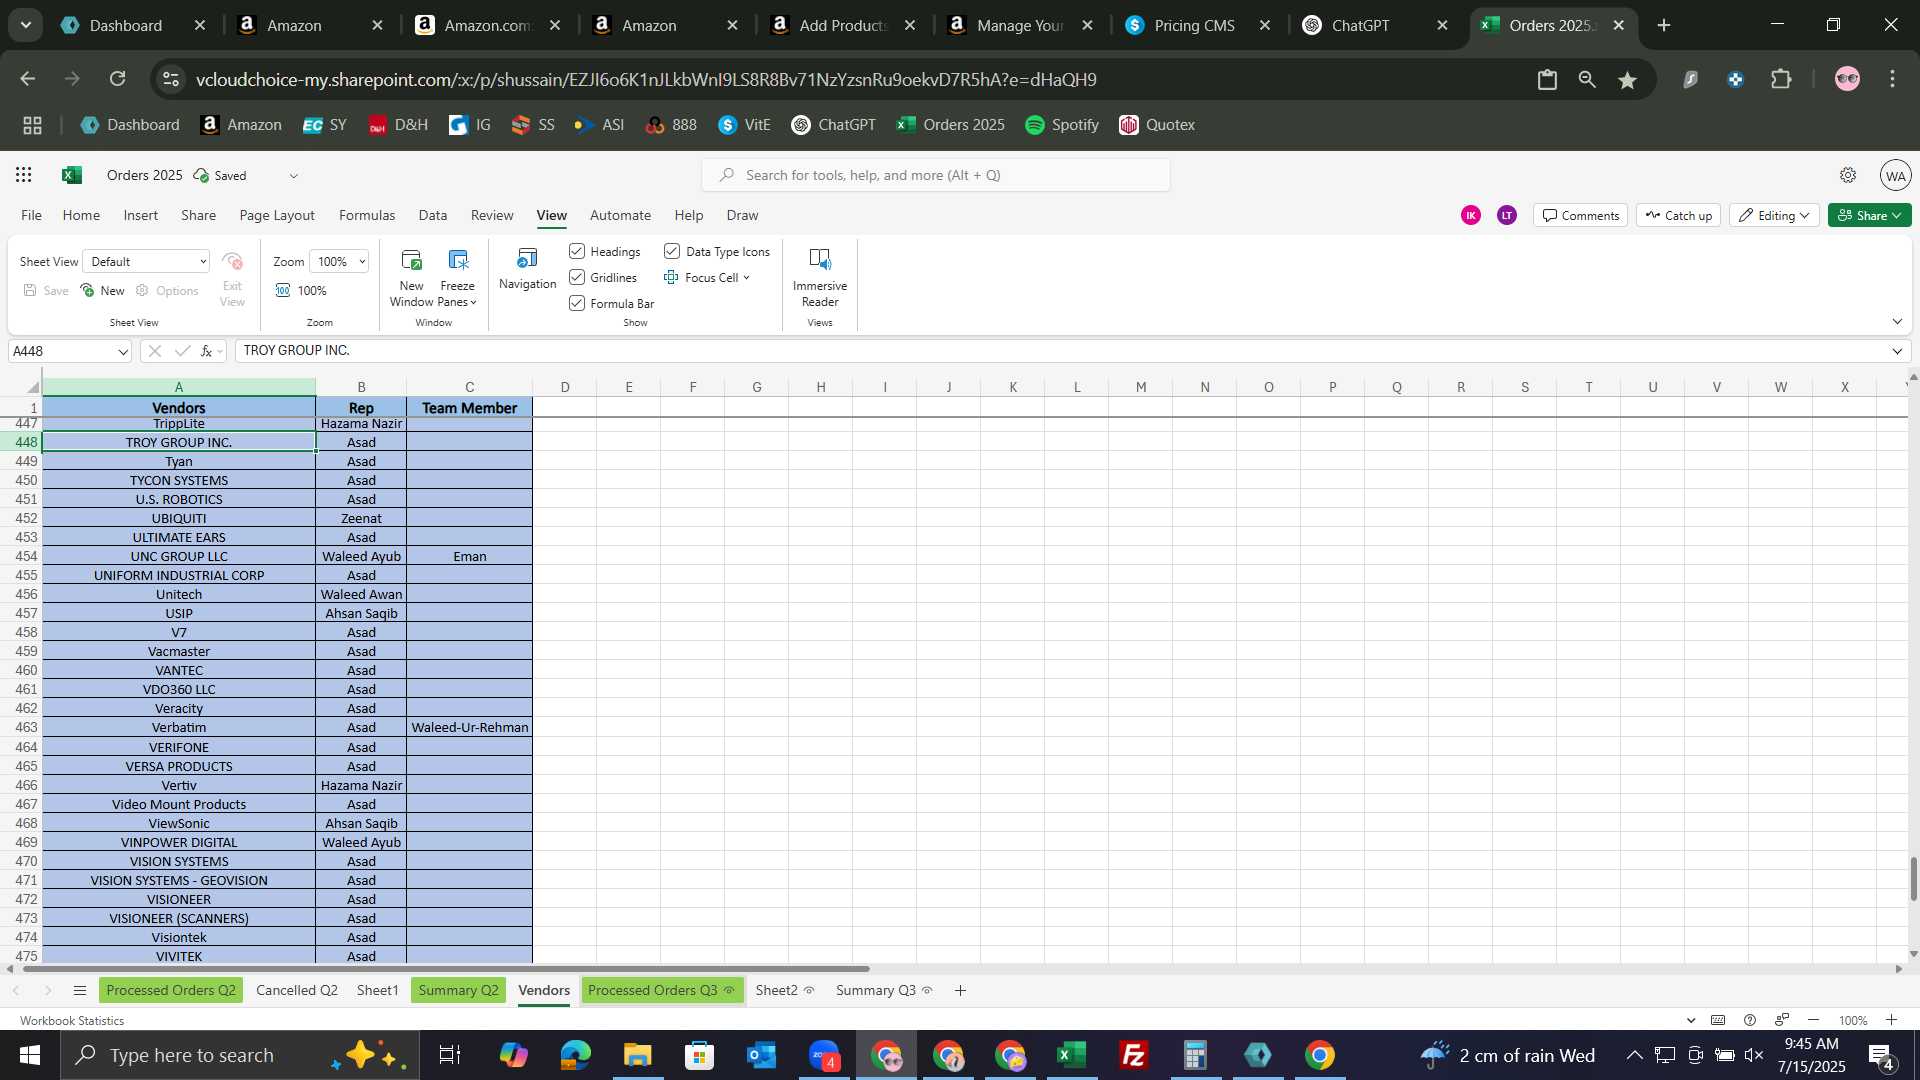
Task: Add a new sheet with plus icon
Action: coord(960,990)
